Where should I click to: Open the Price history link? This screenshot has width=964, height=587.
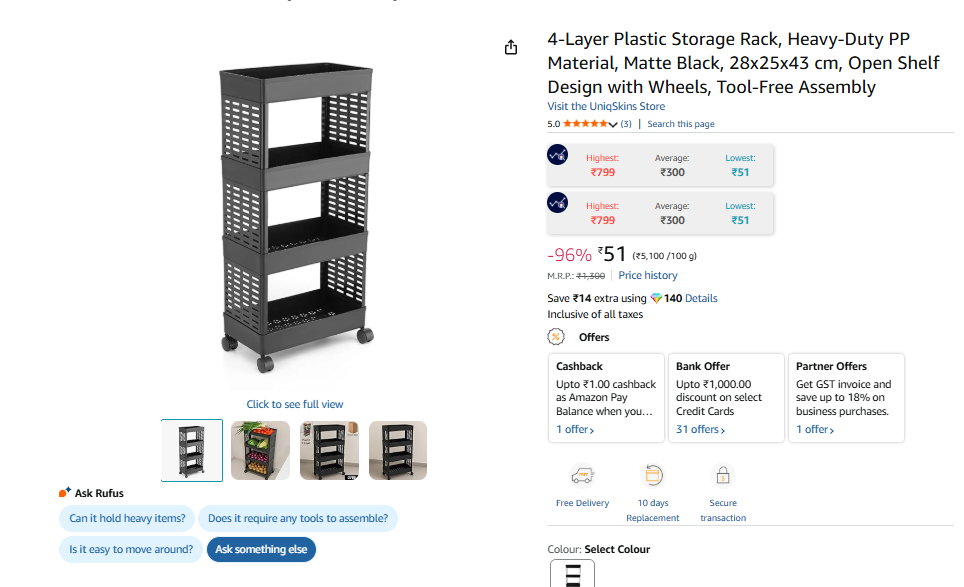[x=647, y=275]
